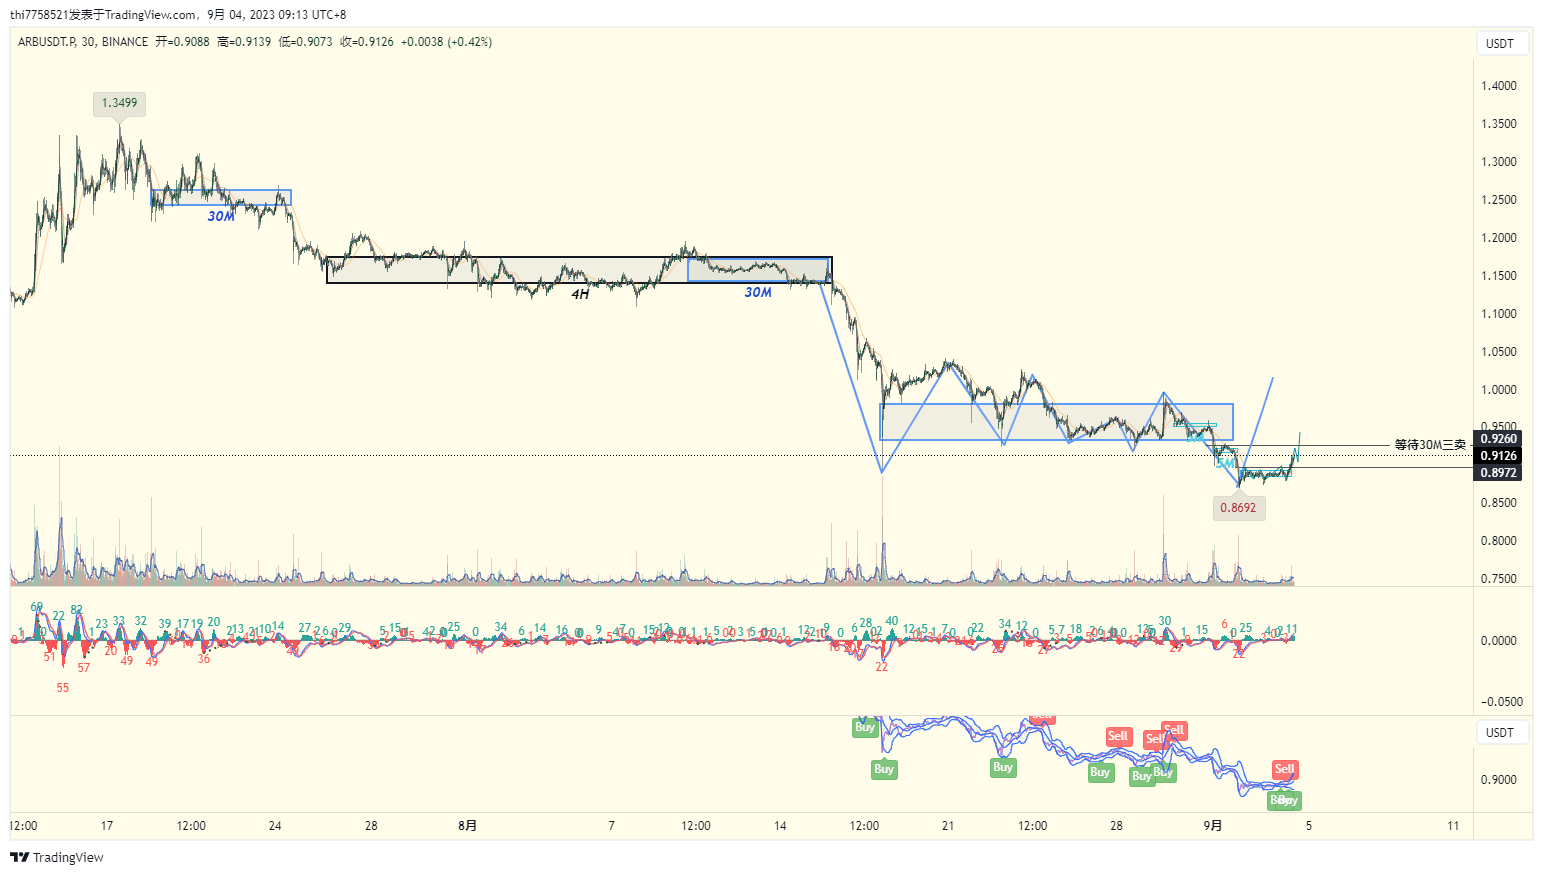Viewport: 1543px width, 875px height.
Task: Click the 8月 date on the time axis
Action: click(x=467, y=826)
